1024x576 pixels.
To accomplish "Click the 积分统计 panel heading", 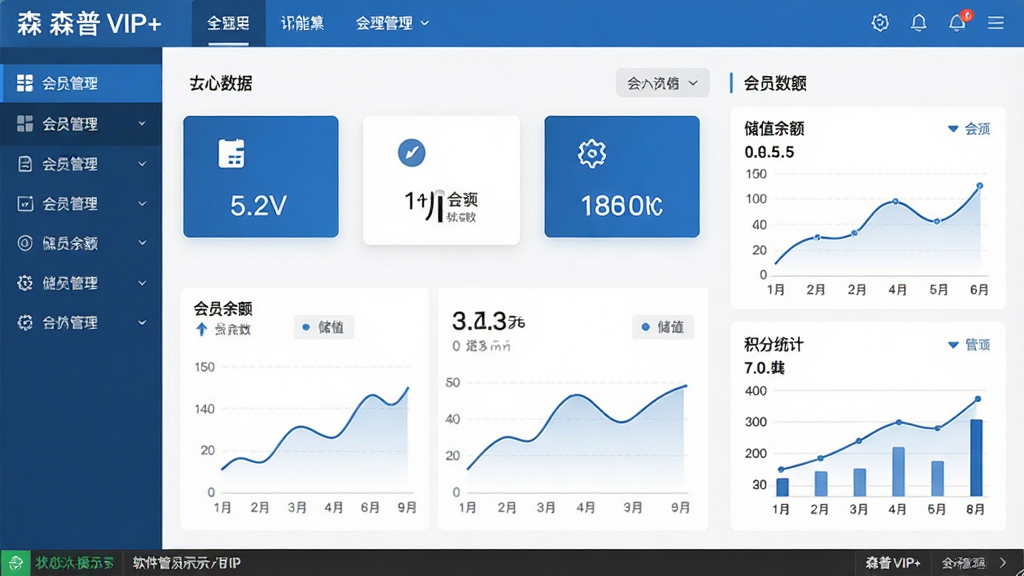I will (774, 345).
